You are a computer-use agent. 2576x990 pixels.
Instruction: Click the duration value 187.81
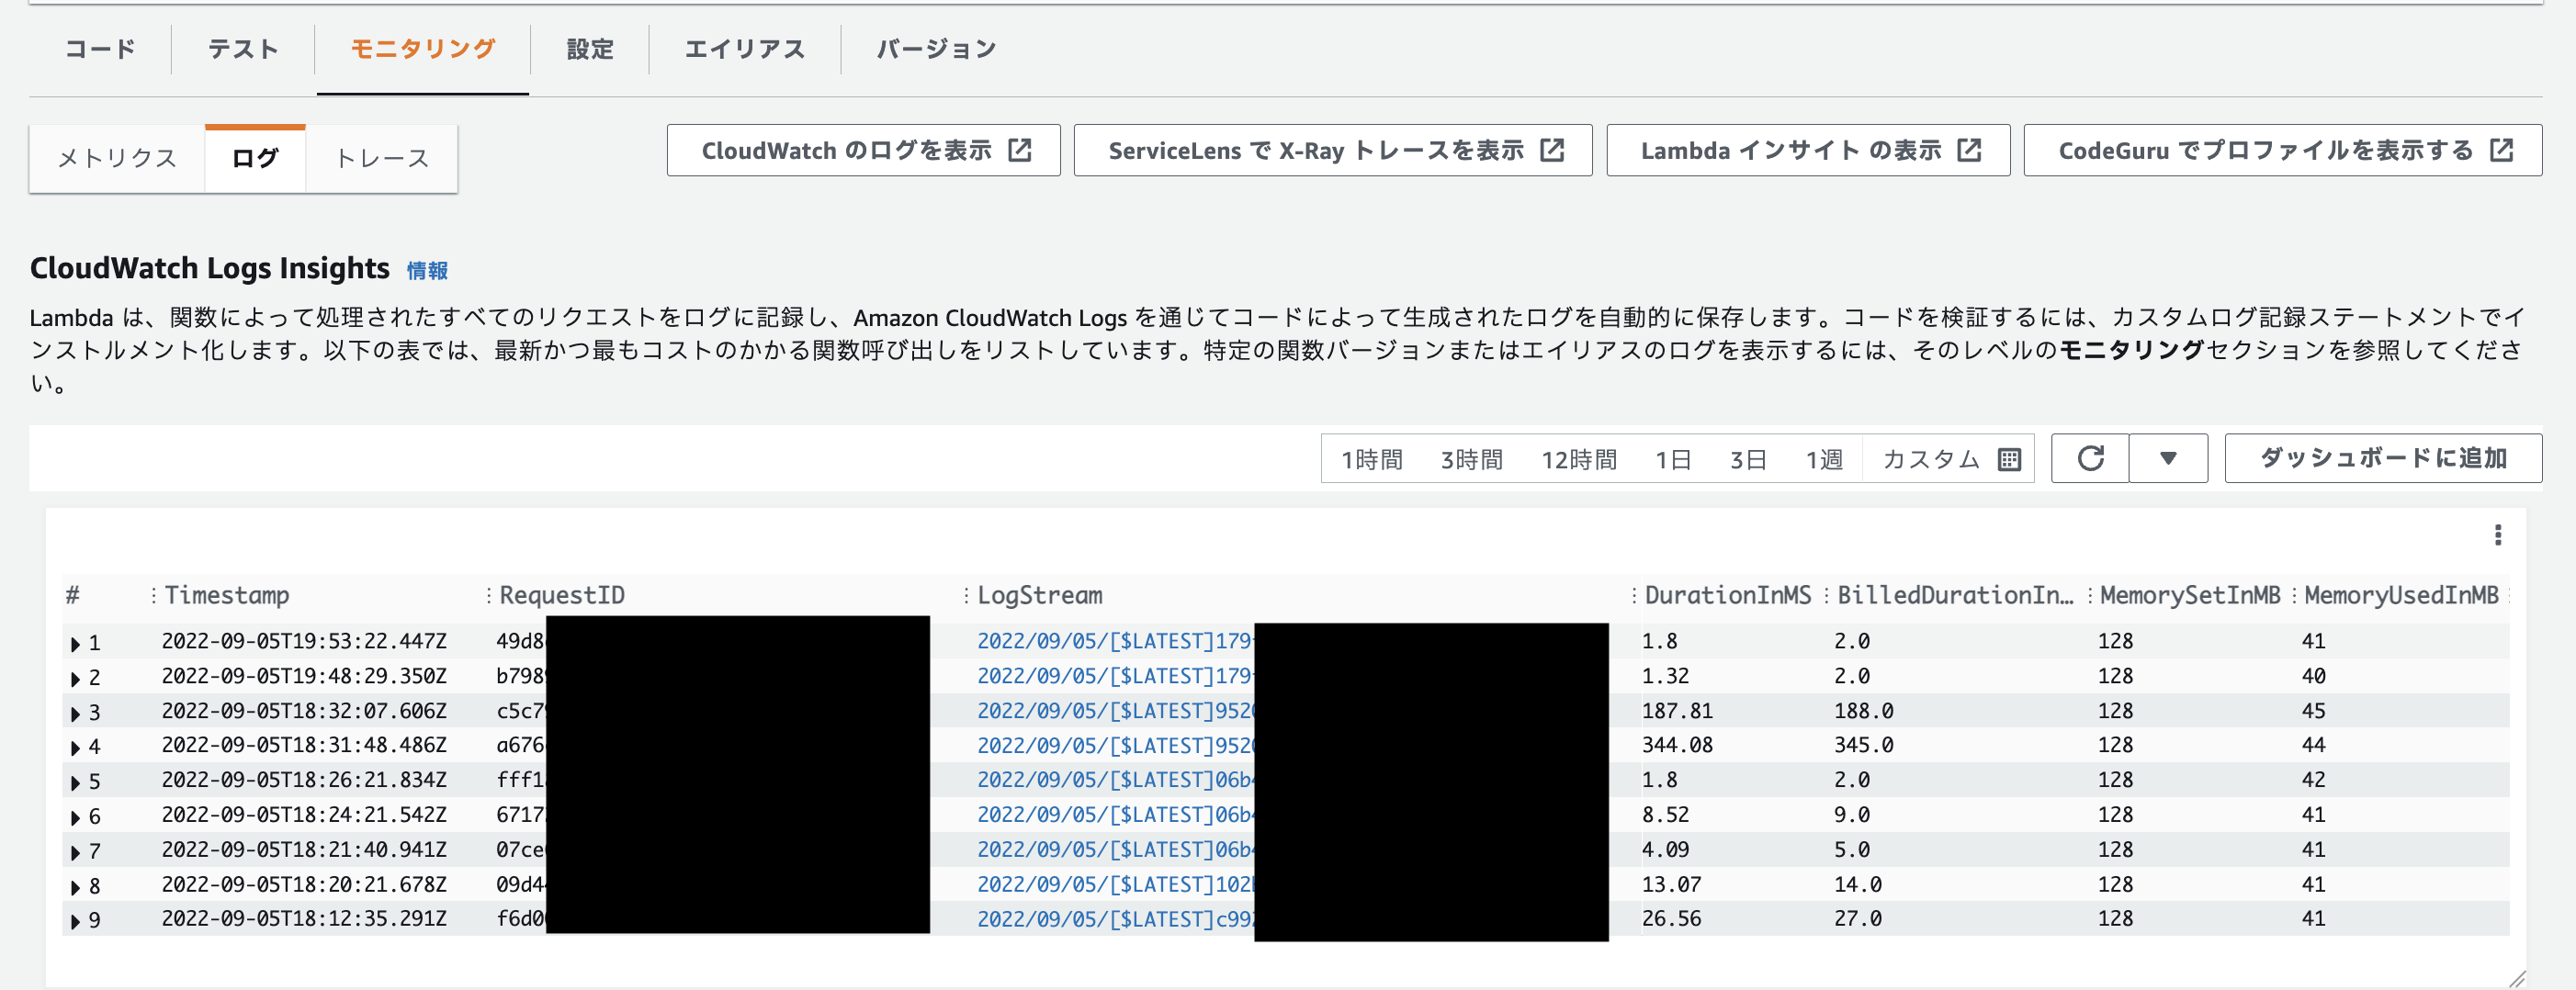1677,711
